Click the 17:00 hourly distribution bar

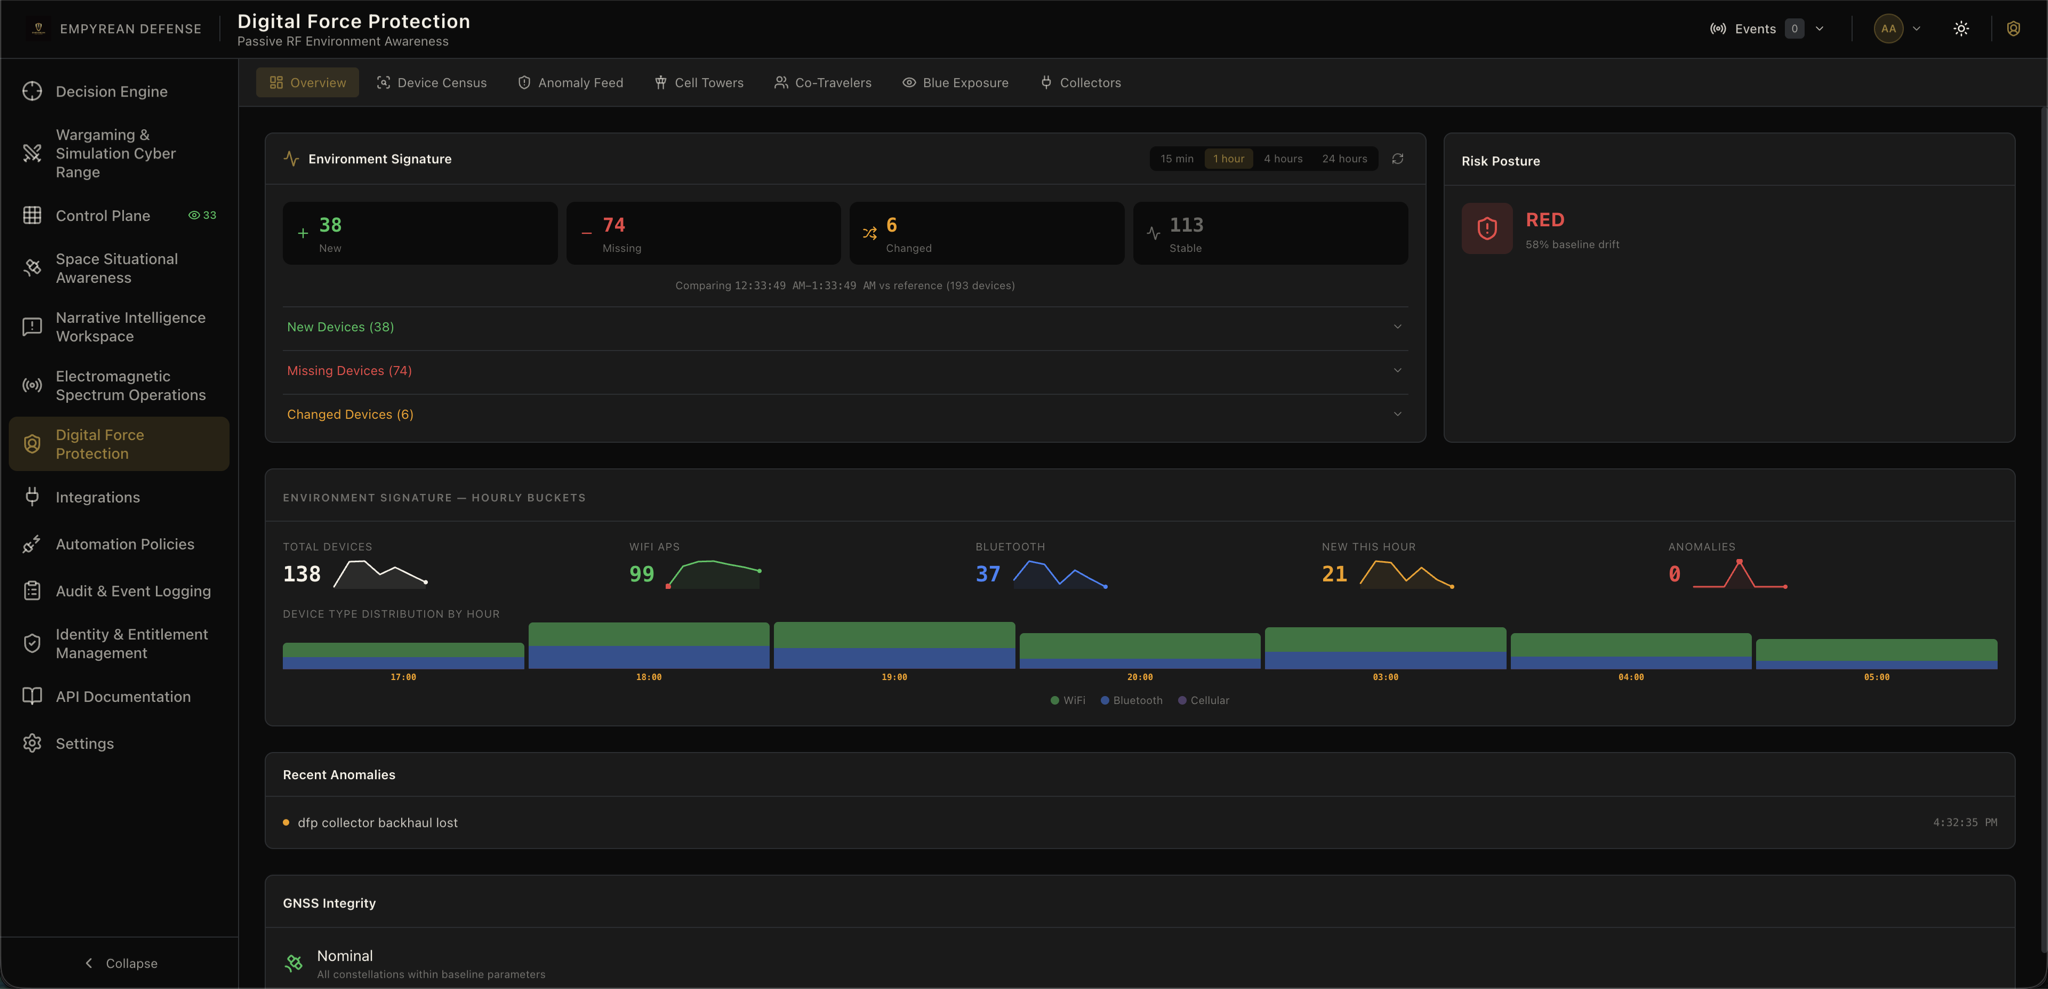403,656
